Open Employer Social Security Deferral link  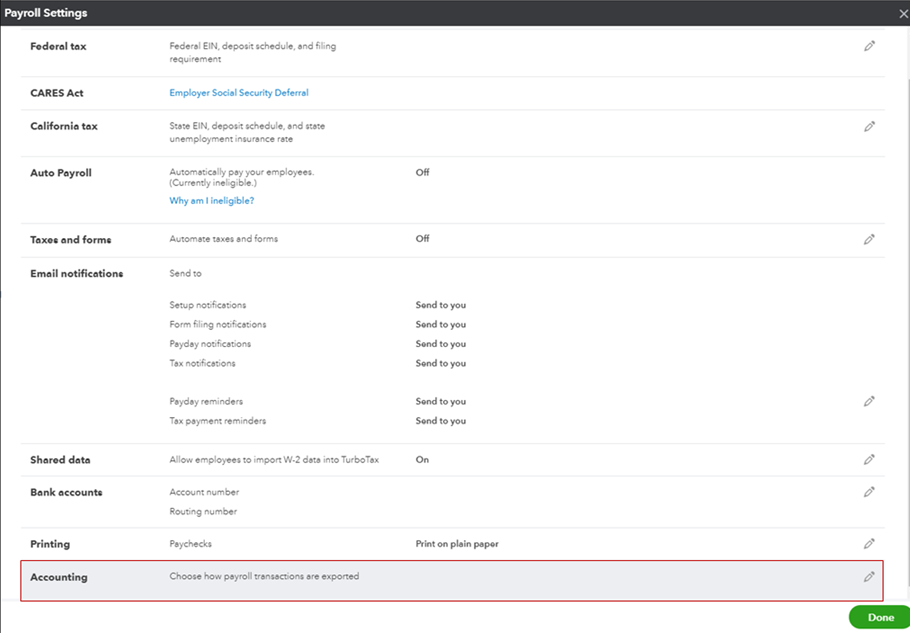(x=239, y=93)
